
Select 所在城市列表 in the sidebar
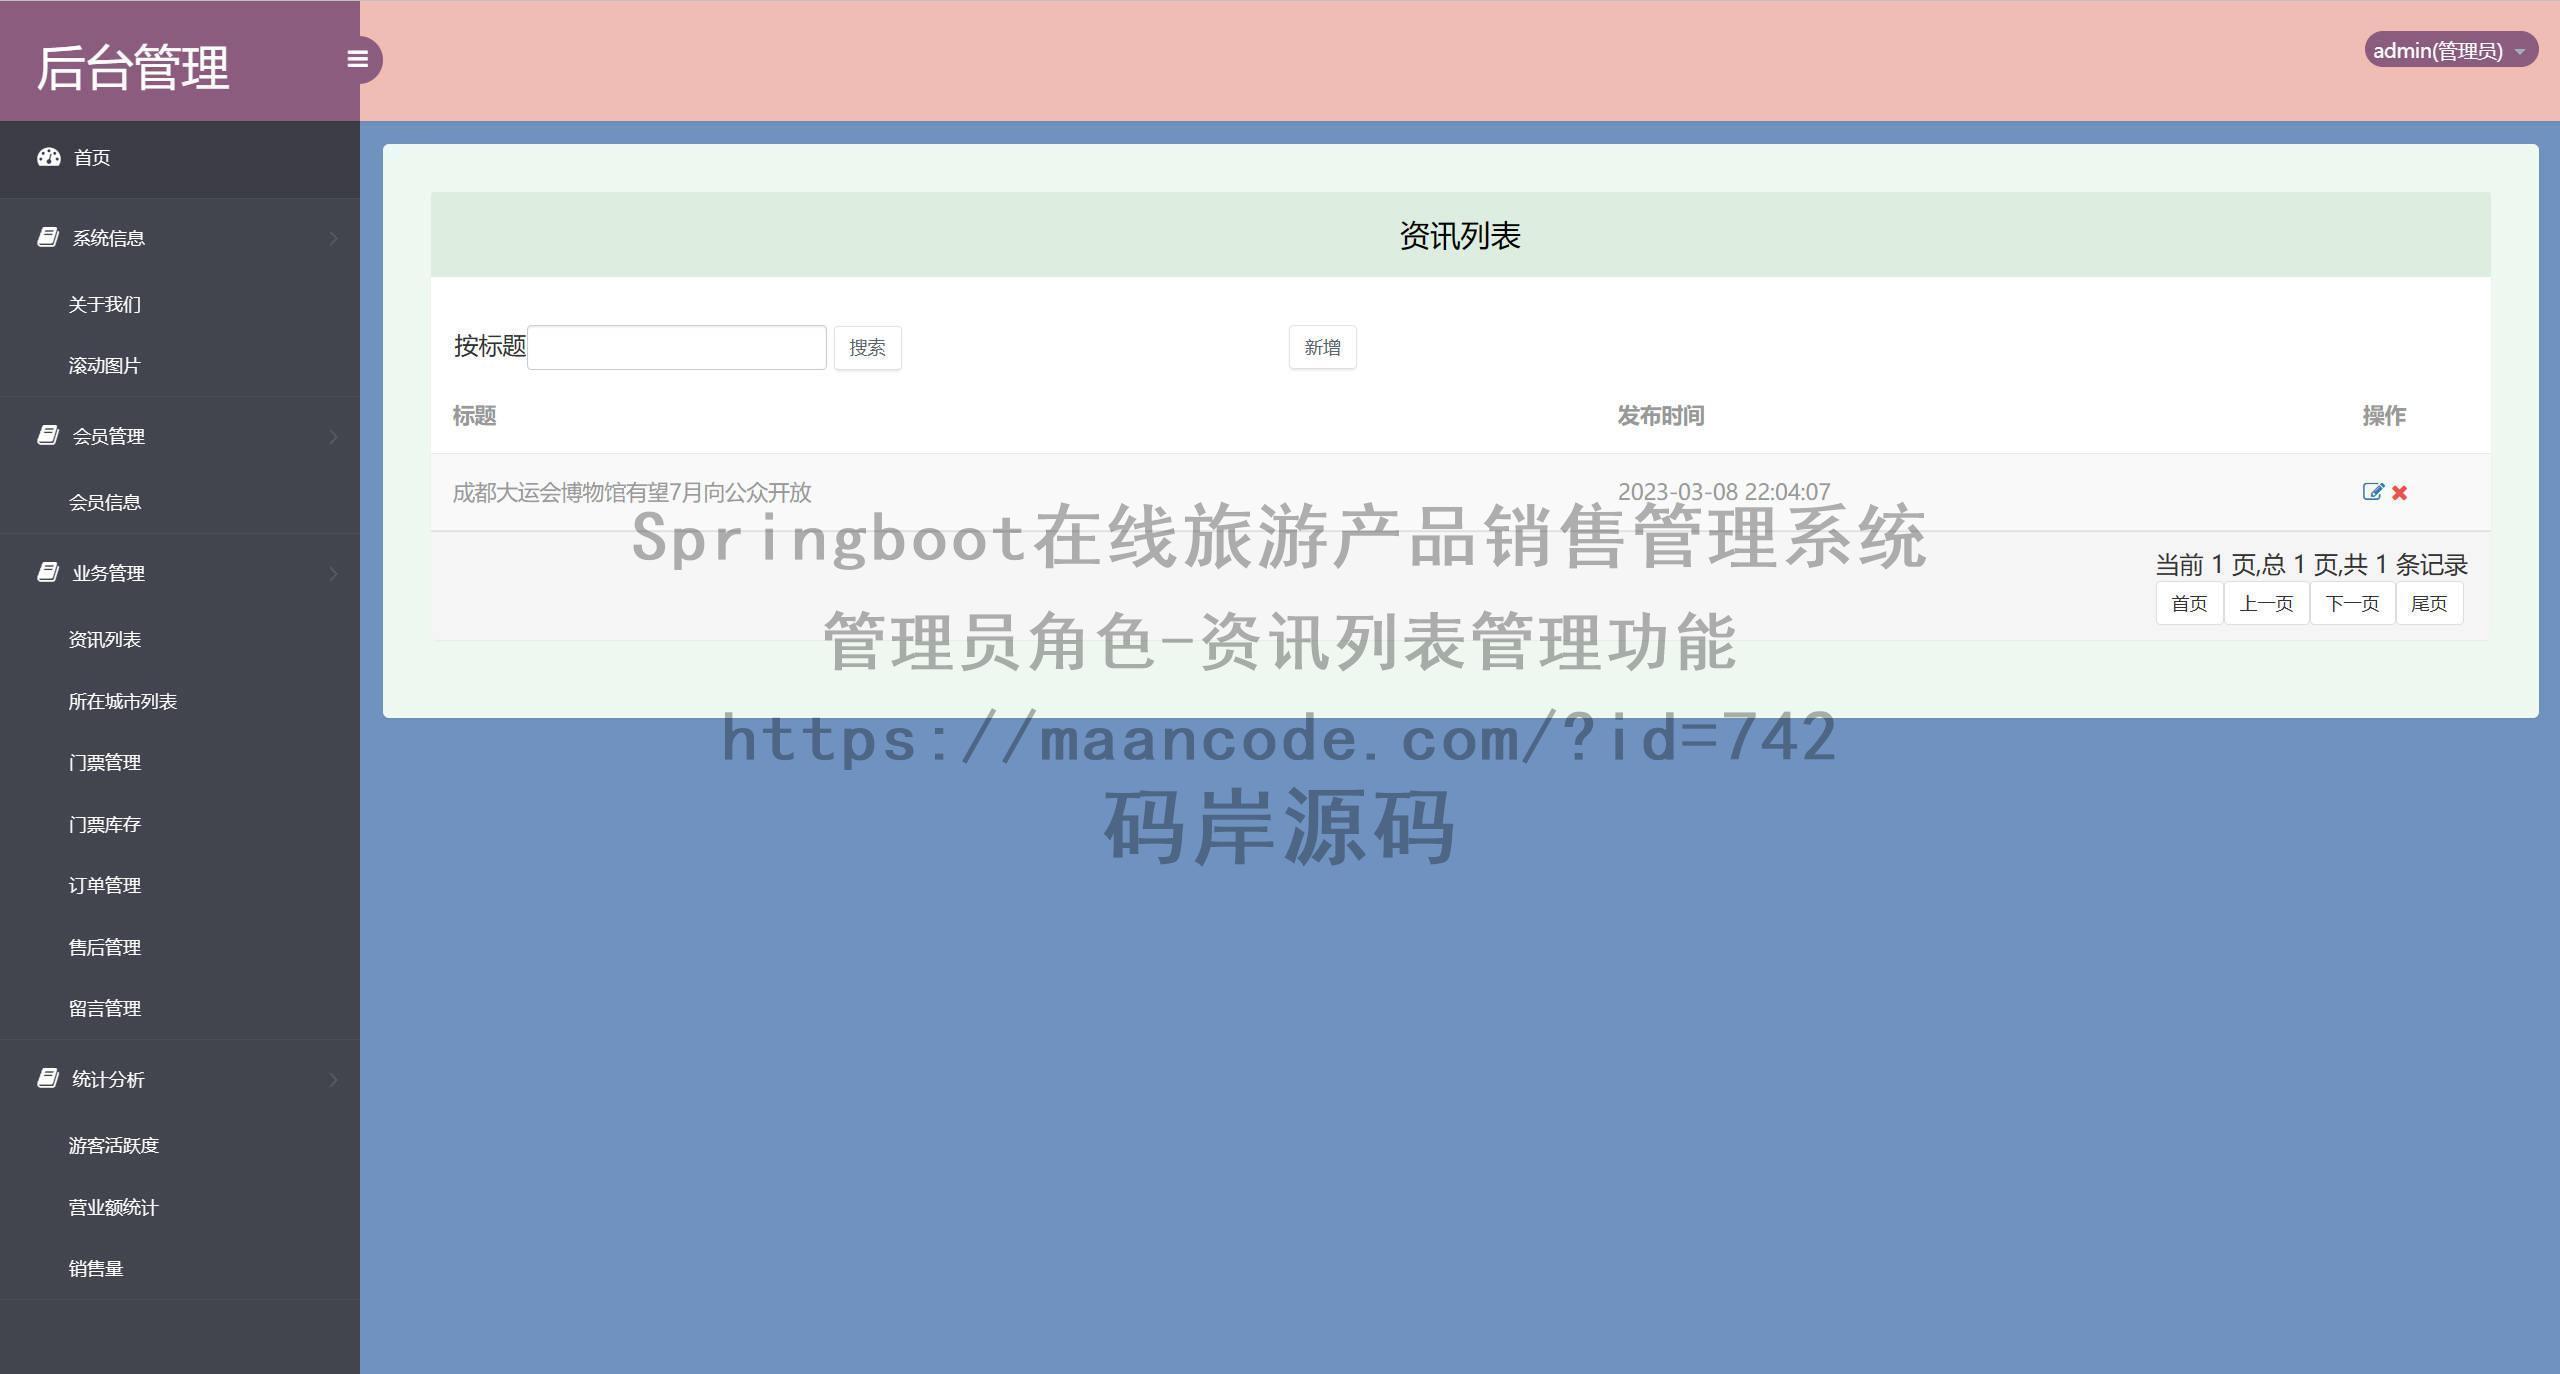(122, 701)
